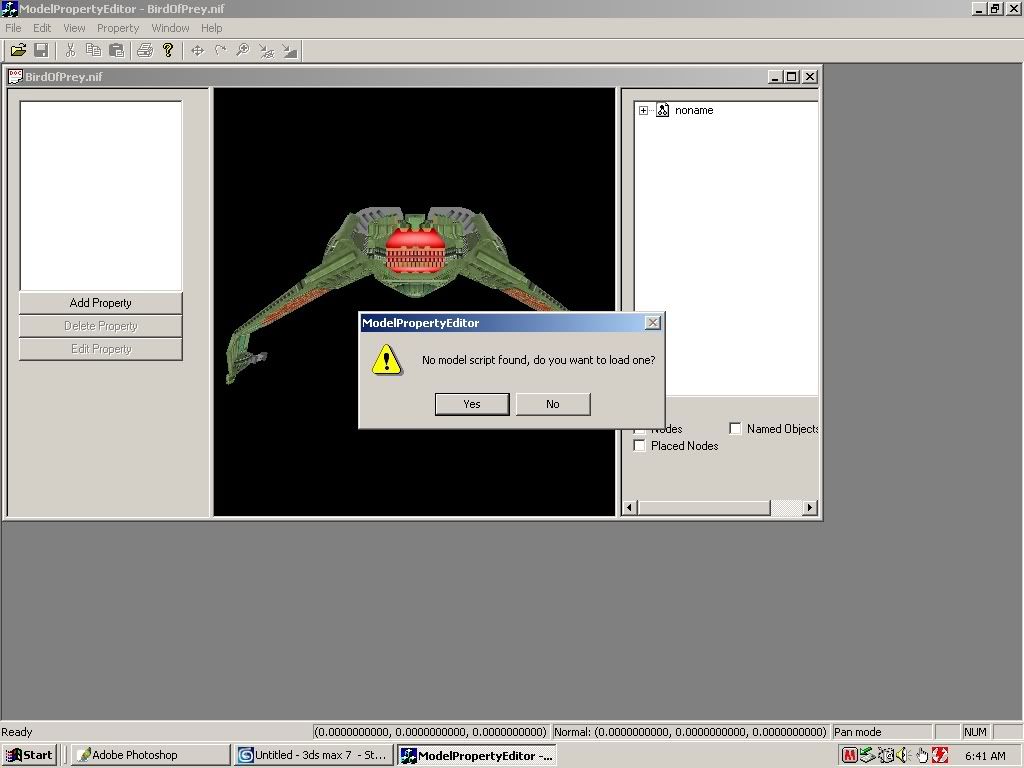Toggle the Placed Nodes checkbox

tap(639, 445)
